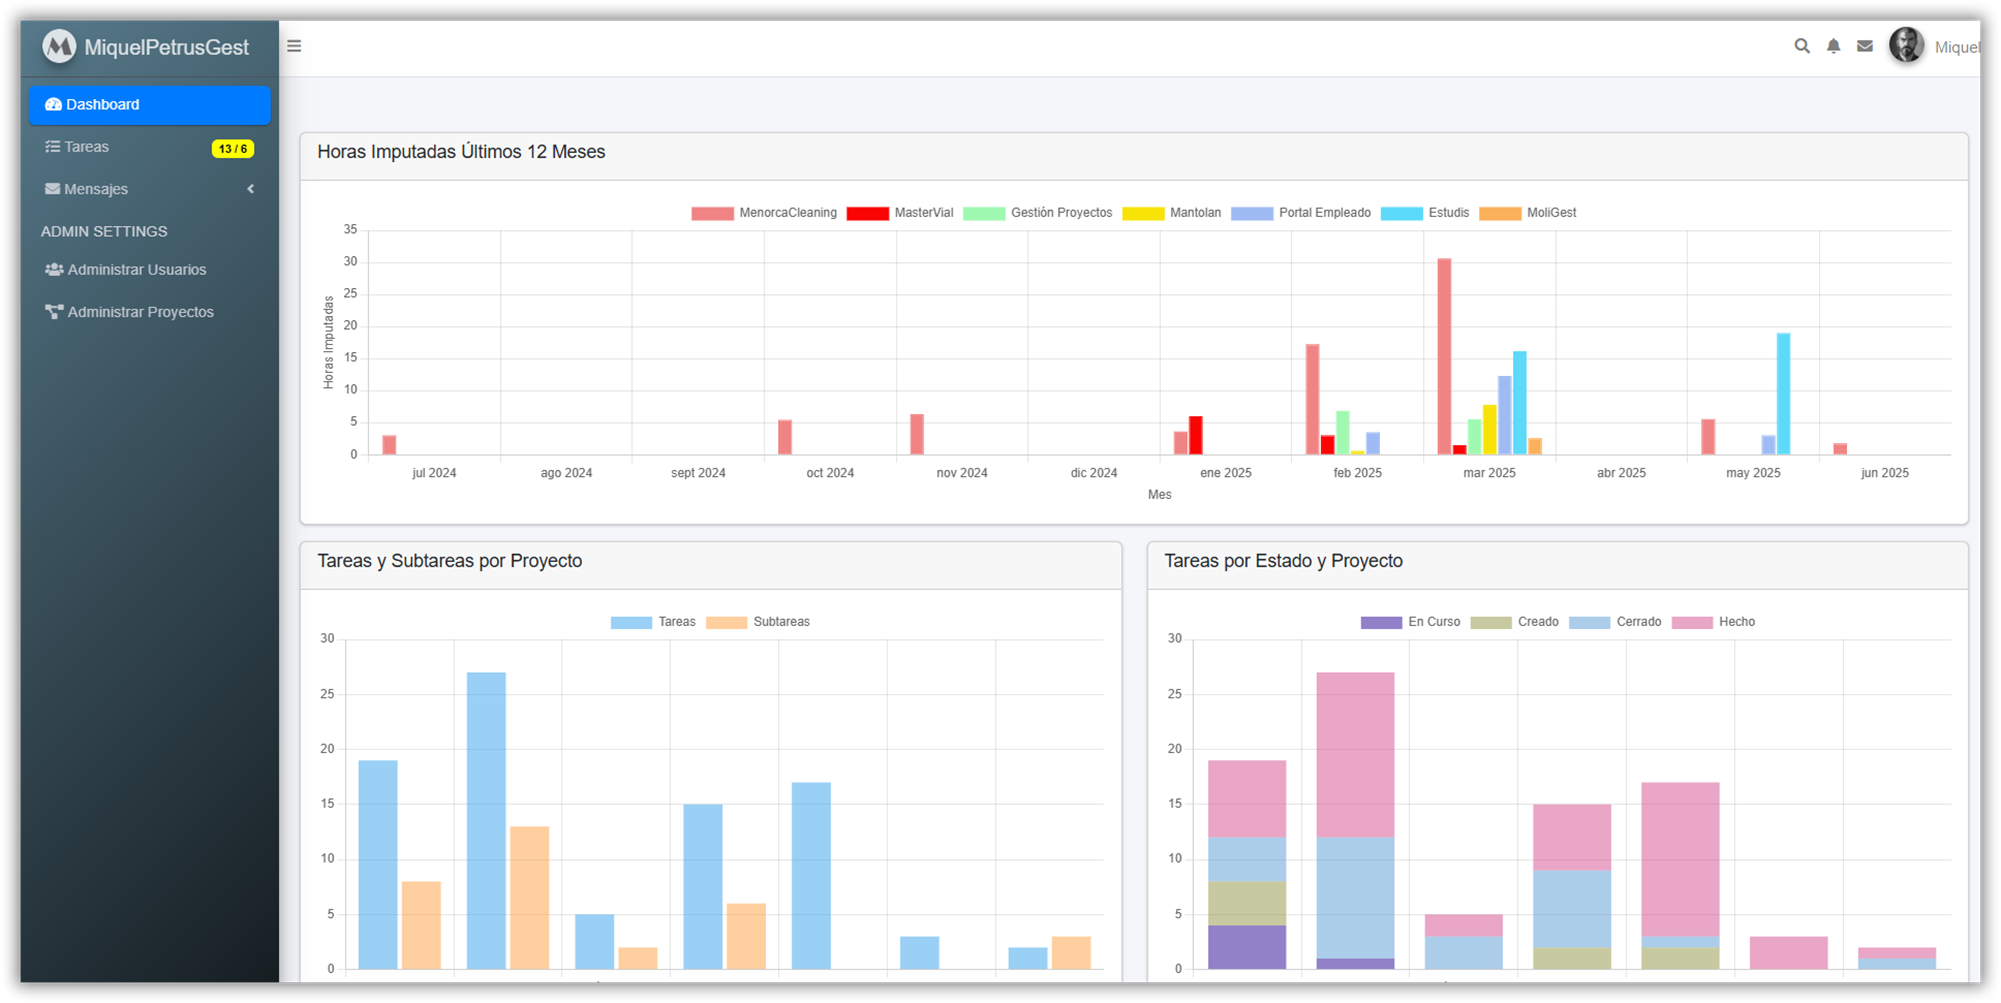This screenshot has height=1003, width=2001.
Task: Click the notifications bell icon
Action: tap(1833, 46)
